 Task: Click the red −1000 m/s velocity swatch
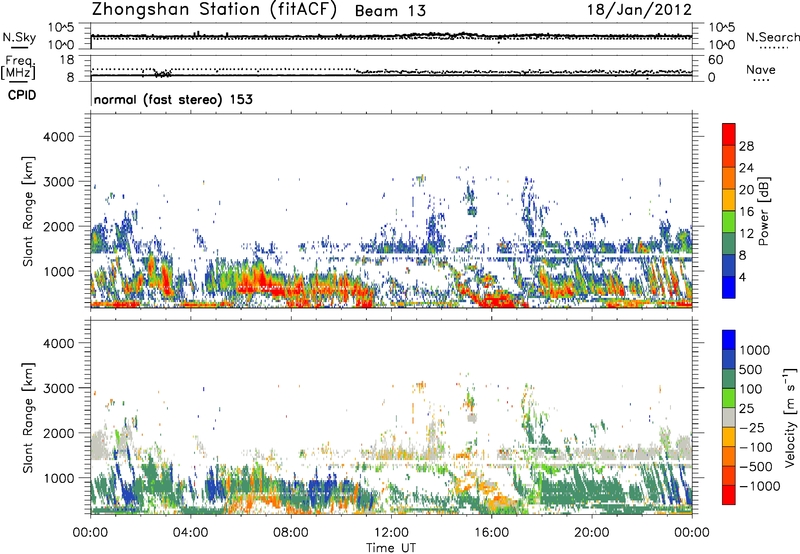coord(729,495)
